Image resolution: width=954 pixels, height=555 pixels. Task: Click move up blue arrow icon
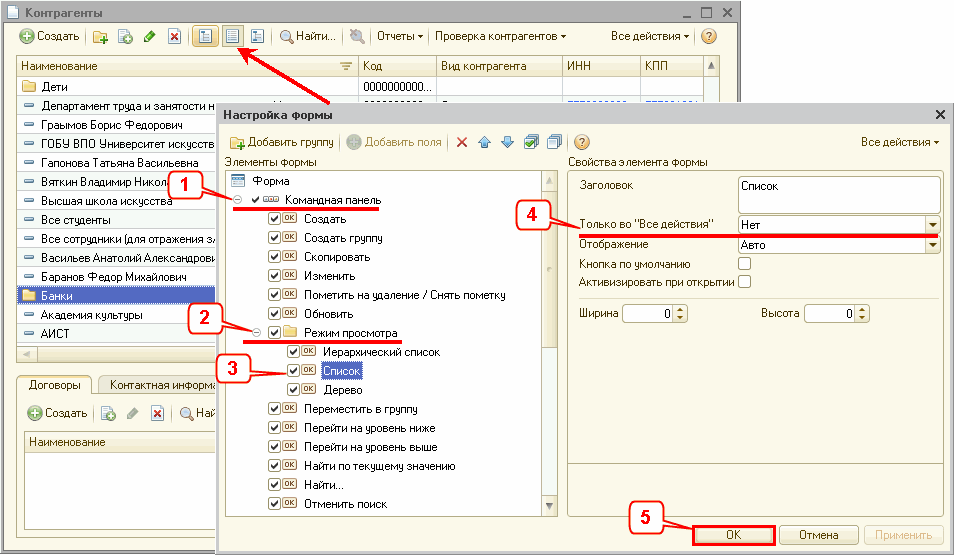(484, 142)
